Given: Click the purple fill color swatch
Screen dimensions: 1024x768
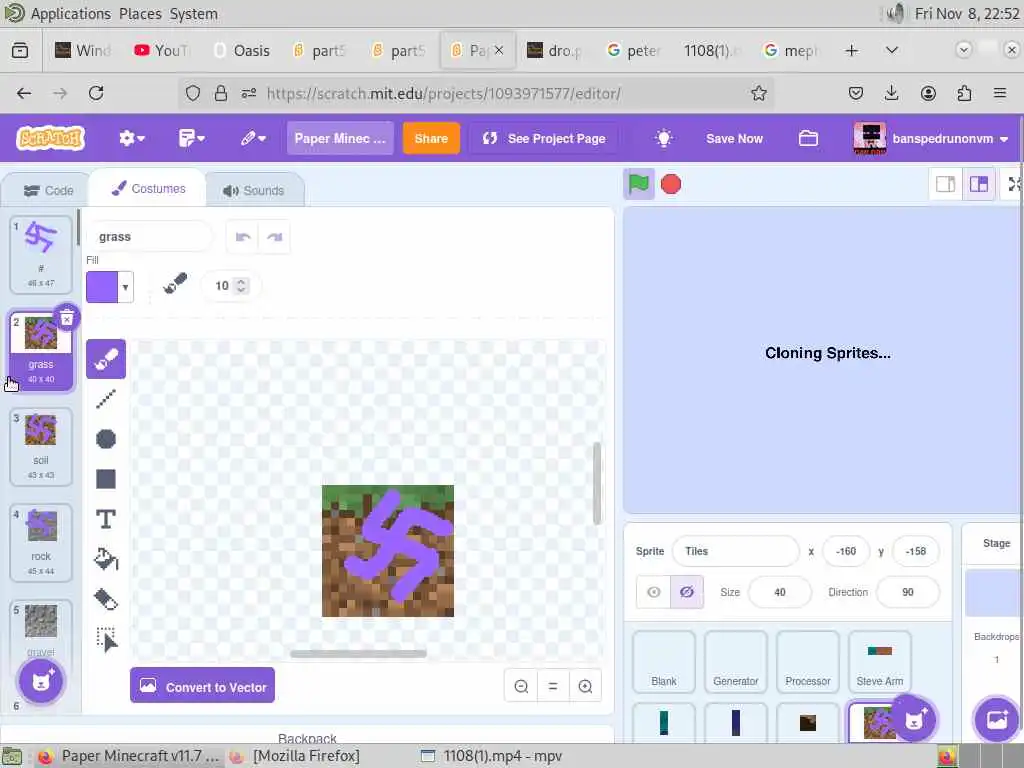Looking at the screenshot, I should pos(102,287).
